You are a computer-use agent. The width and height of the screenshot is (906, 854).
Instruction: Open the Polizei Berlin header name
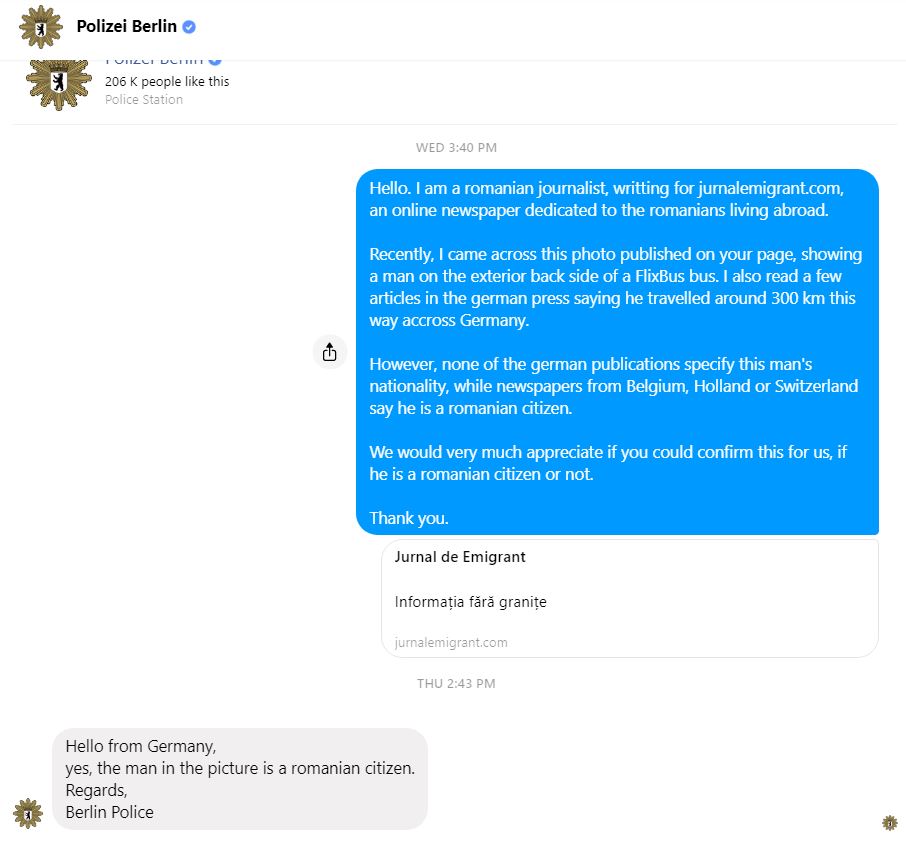pos(127,27)
